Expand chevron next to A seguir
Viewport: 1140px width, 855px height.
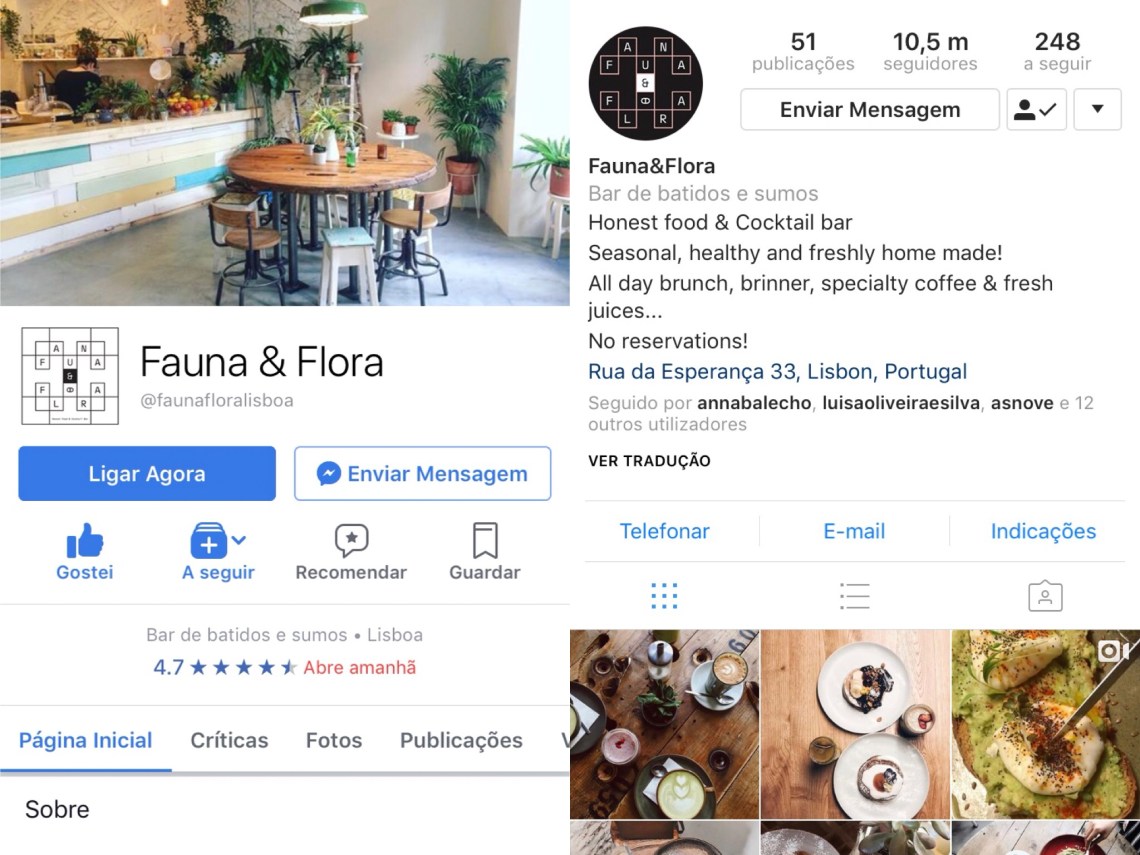239,540
